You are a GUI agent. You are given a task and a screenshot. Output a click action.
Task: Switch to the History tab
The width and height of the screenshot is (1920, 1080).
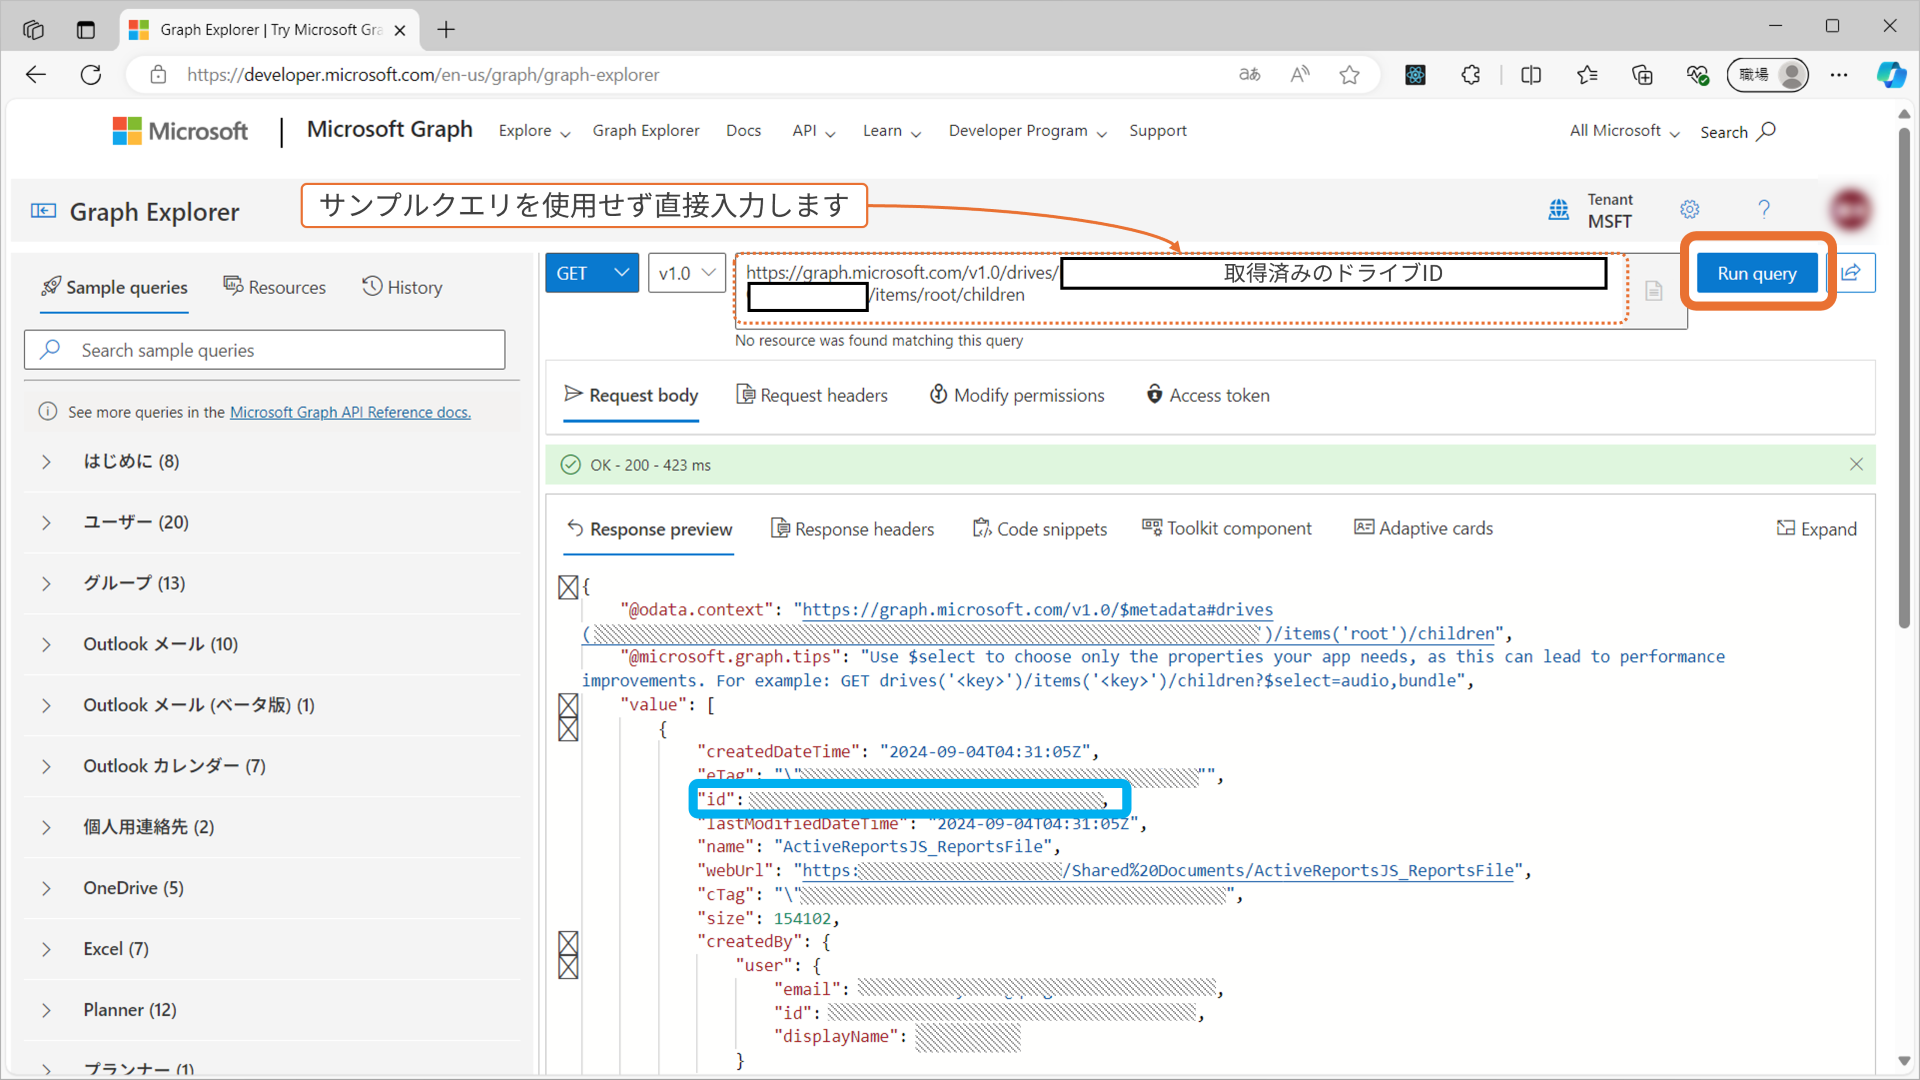[402, 288]
